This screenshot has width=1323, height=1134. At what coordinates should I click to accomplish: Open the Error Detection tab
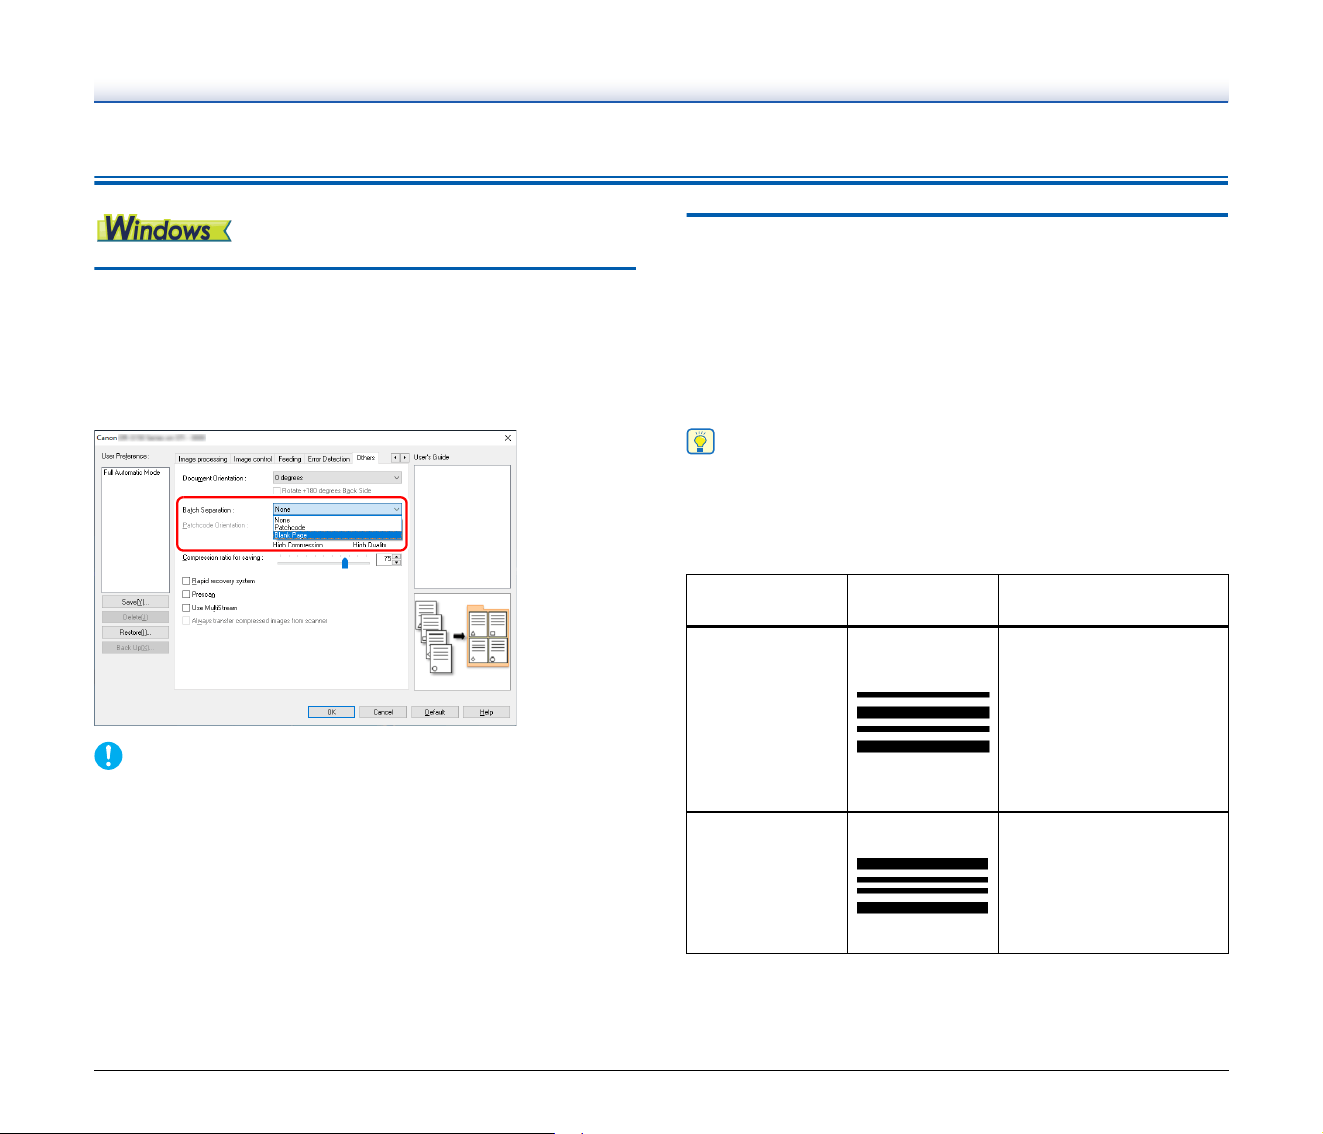tap(329, 459)
